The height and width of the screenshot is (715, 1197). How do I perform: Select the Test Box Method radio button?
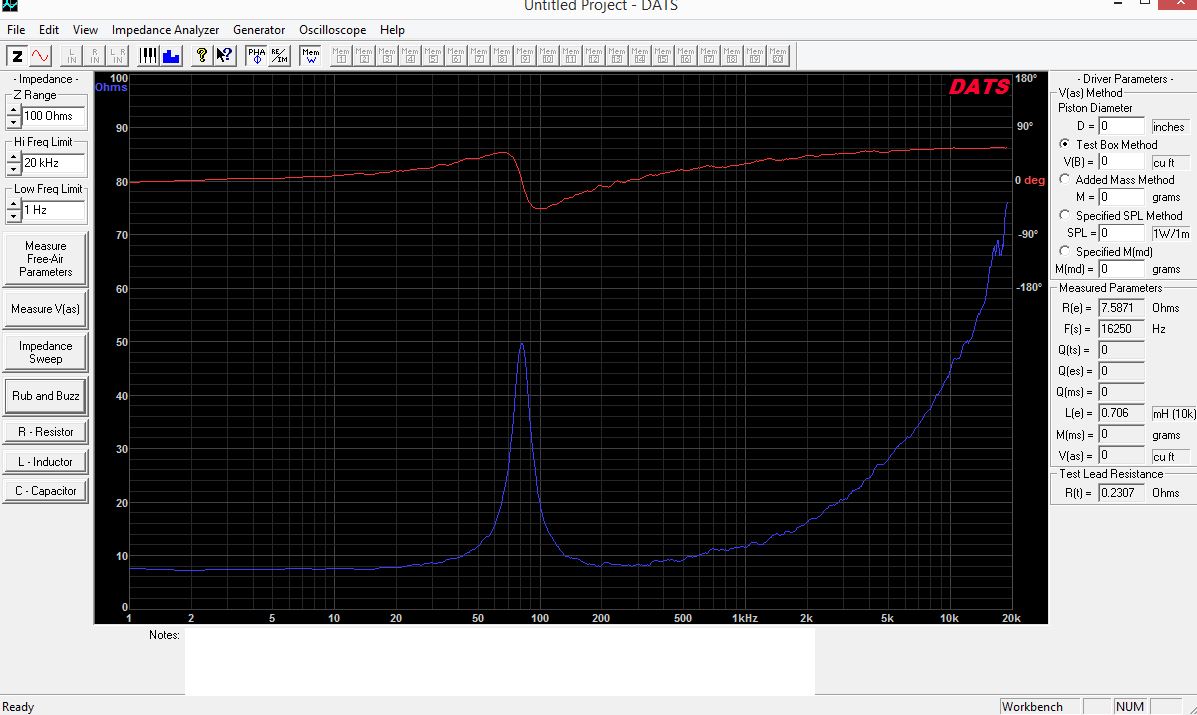coord(1064,144)
